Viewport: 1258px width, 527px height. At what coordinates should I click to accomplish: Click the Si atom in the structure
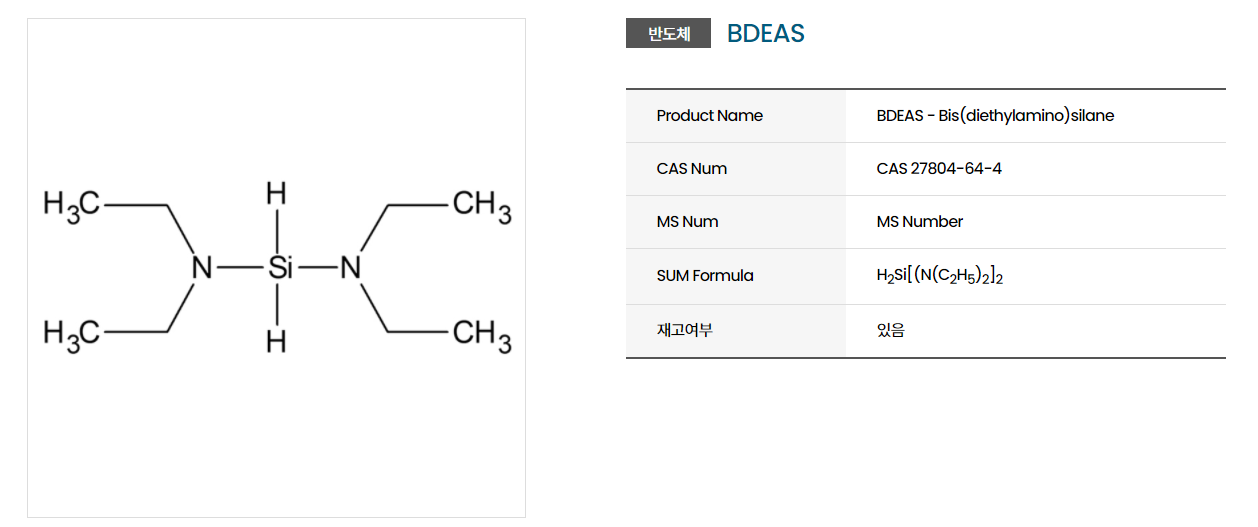point(281,268)
